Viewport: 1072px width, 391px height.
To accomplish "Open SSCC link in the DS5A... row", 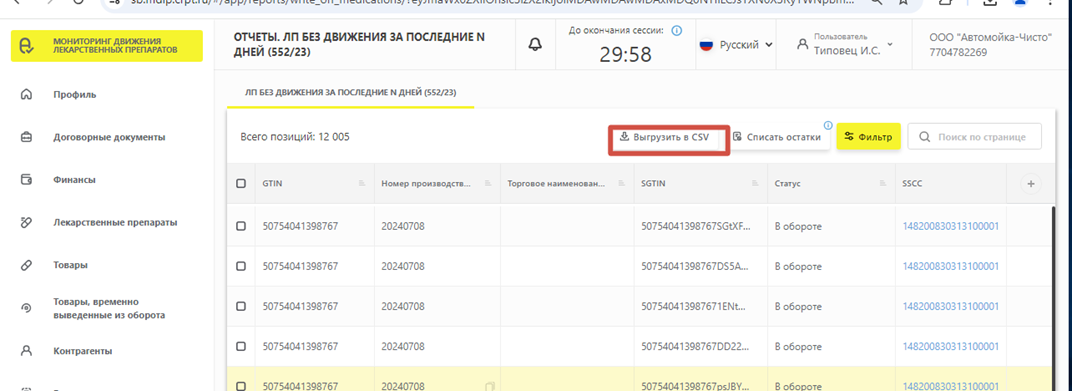I will click(951, 266).
